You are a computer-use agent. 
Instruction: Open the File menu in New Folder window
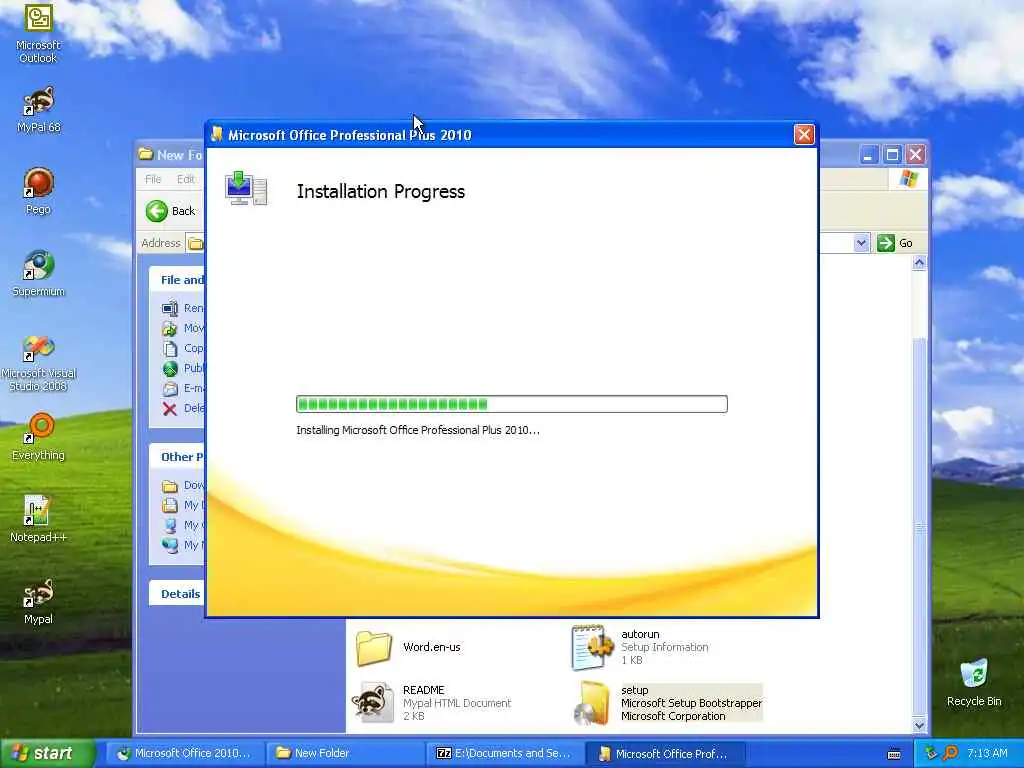click(x=153, y=179)
